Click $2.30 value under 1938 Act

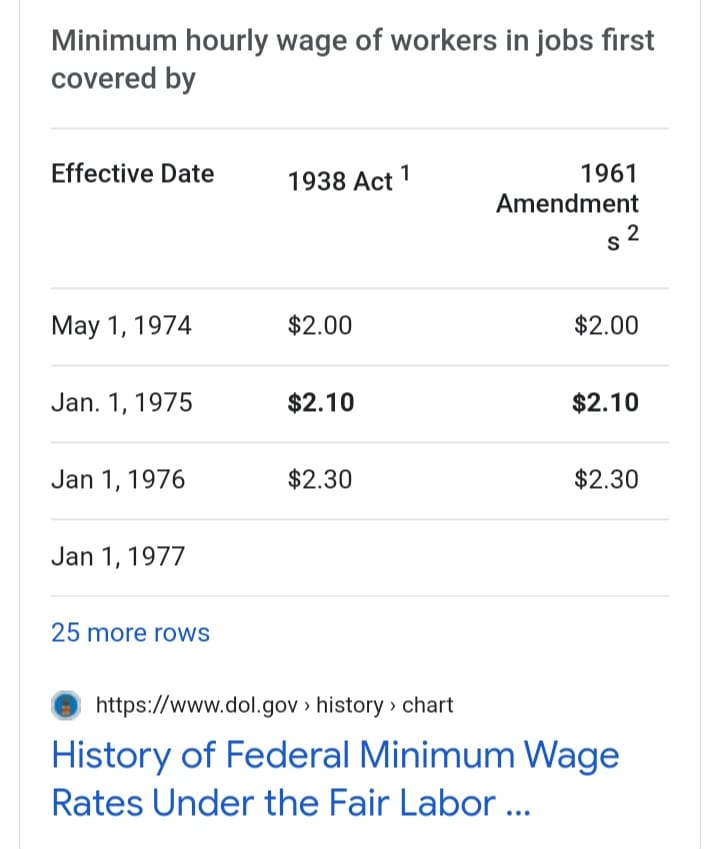click(319, 480)
